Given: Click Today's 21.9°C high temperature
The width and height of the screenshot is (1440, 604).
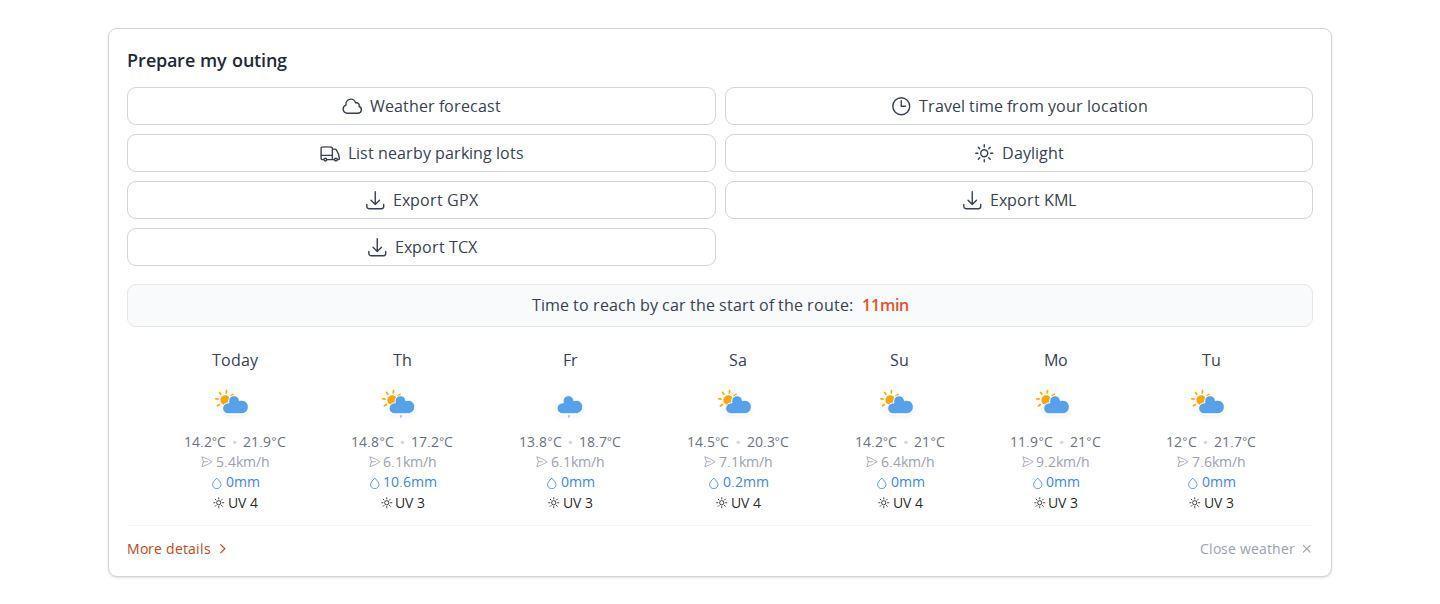Looking at the screenshot, I should pyautogui.click(x=264, y=442).
